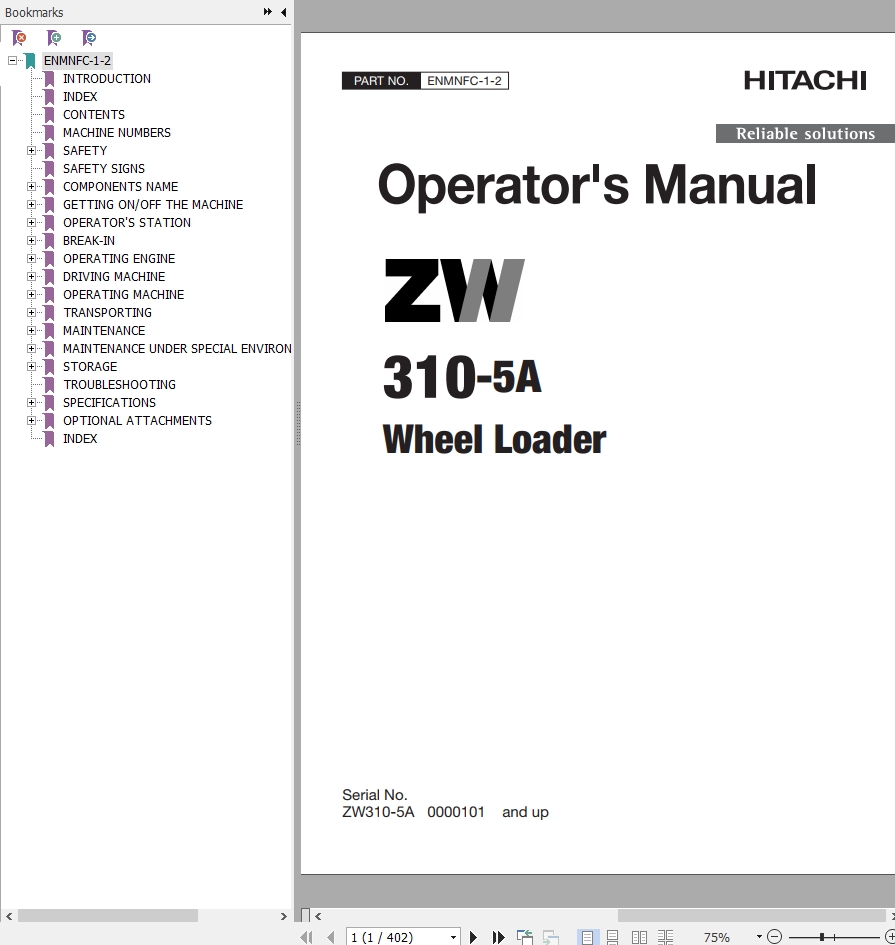The image size is (895, 945).
Task: Expand the STORAGE bookmark
Action: click(x=31, y=366)
